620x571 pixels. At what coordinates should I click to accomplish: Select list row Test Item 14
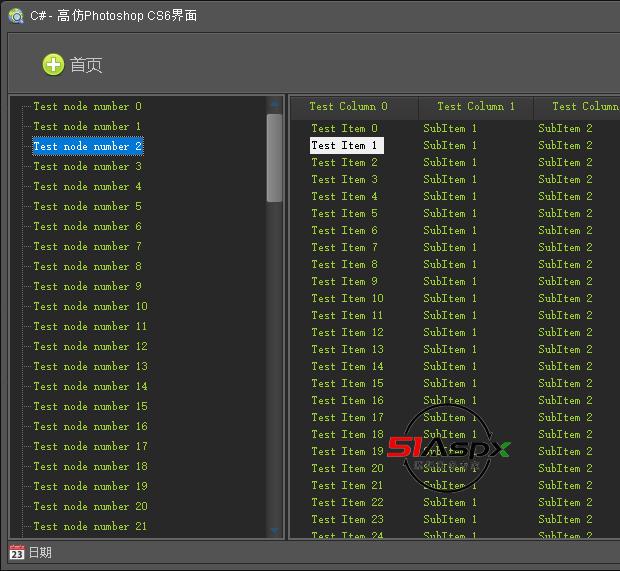coord(348,367)
